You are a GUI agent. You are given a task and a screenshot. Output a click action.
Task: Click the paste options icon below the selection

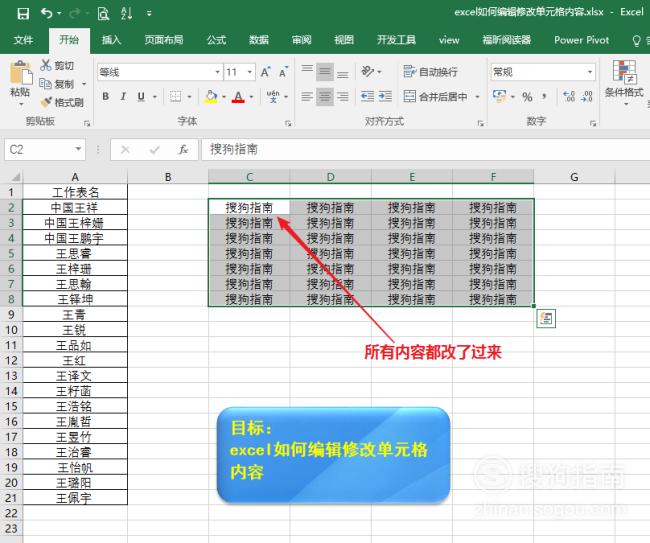pos(546,318)
